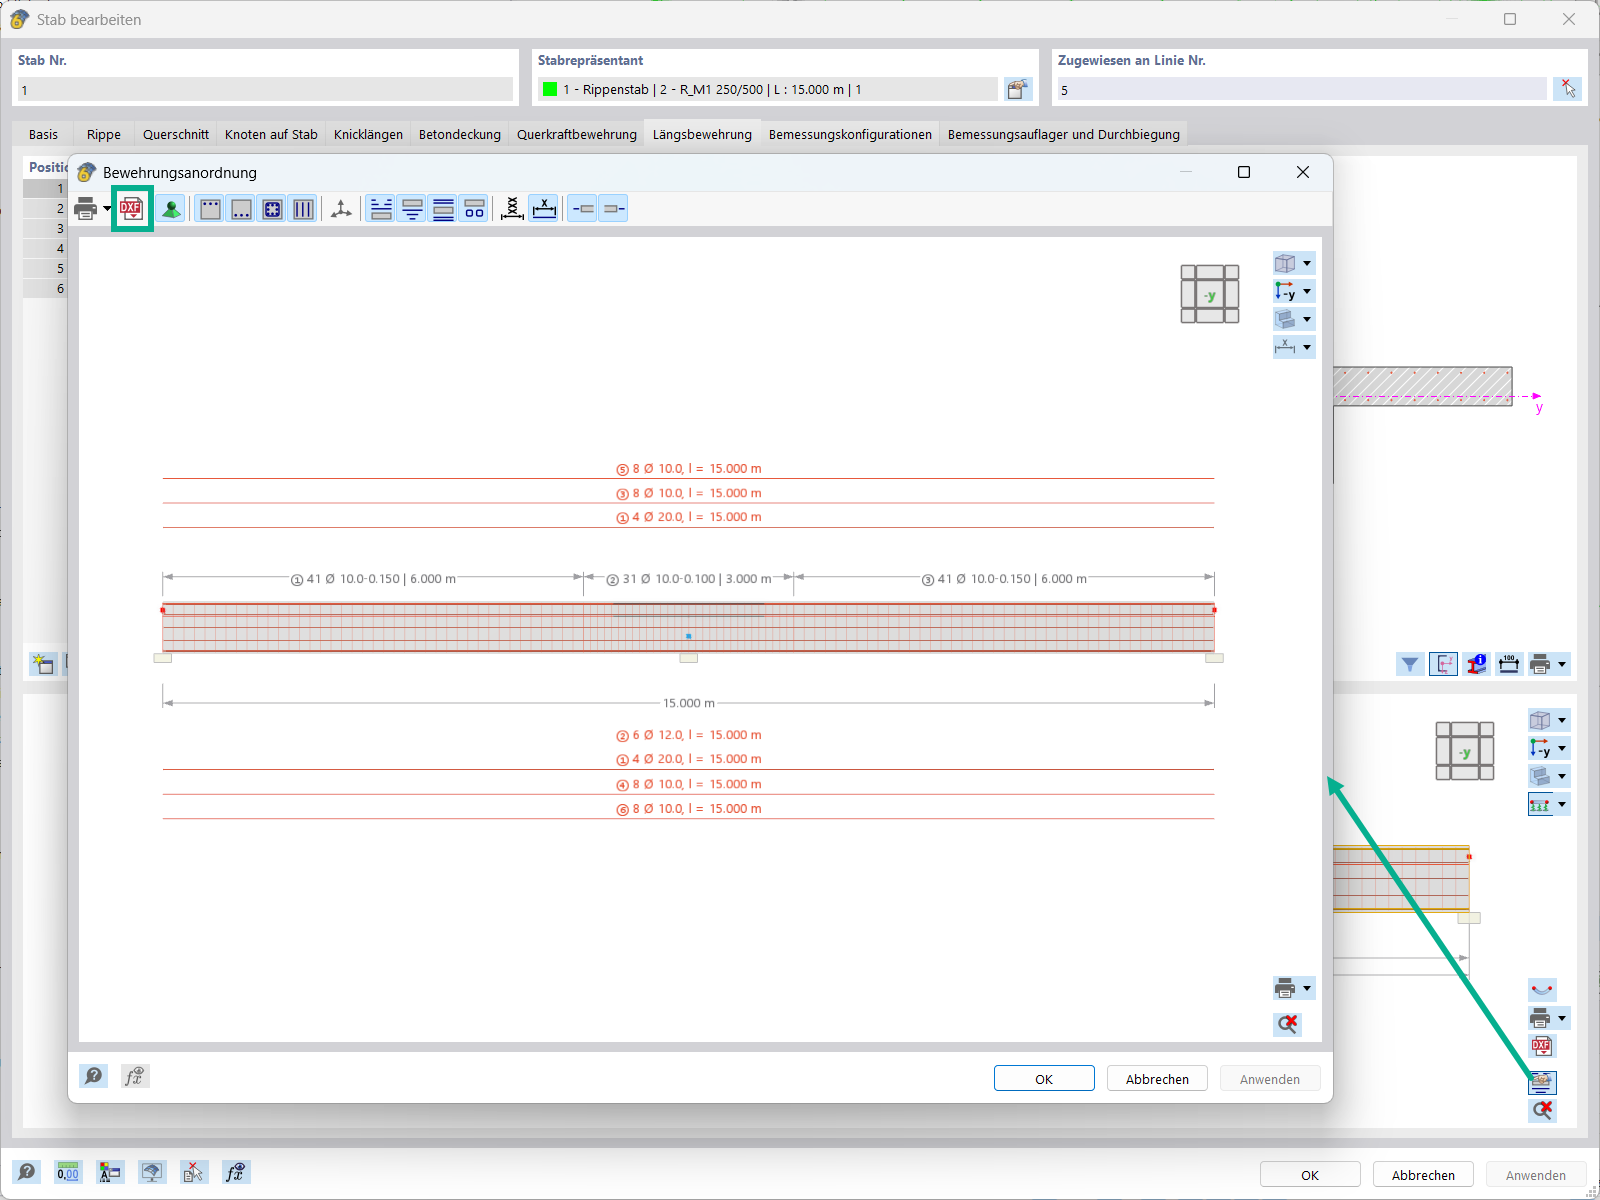Viewport: 1600px width, 1200px height.
Task: Open the print dropdown arrow next to printer icon
Action: tap(107, 208)
